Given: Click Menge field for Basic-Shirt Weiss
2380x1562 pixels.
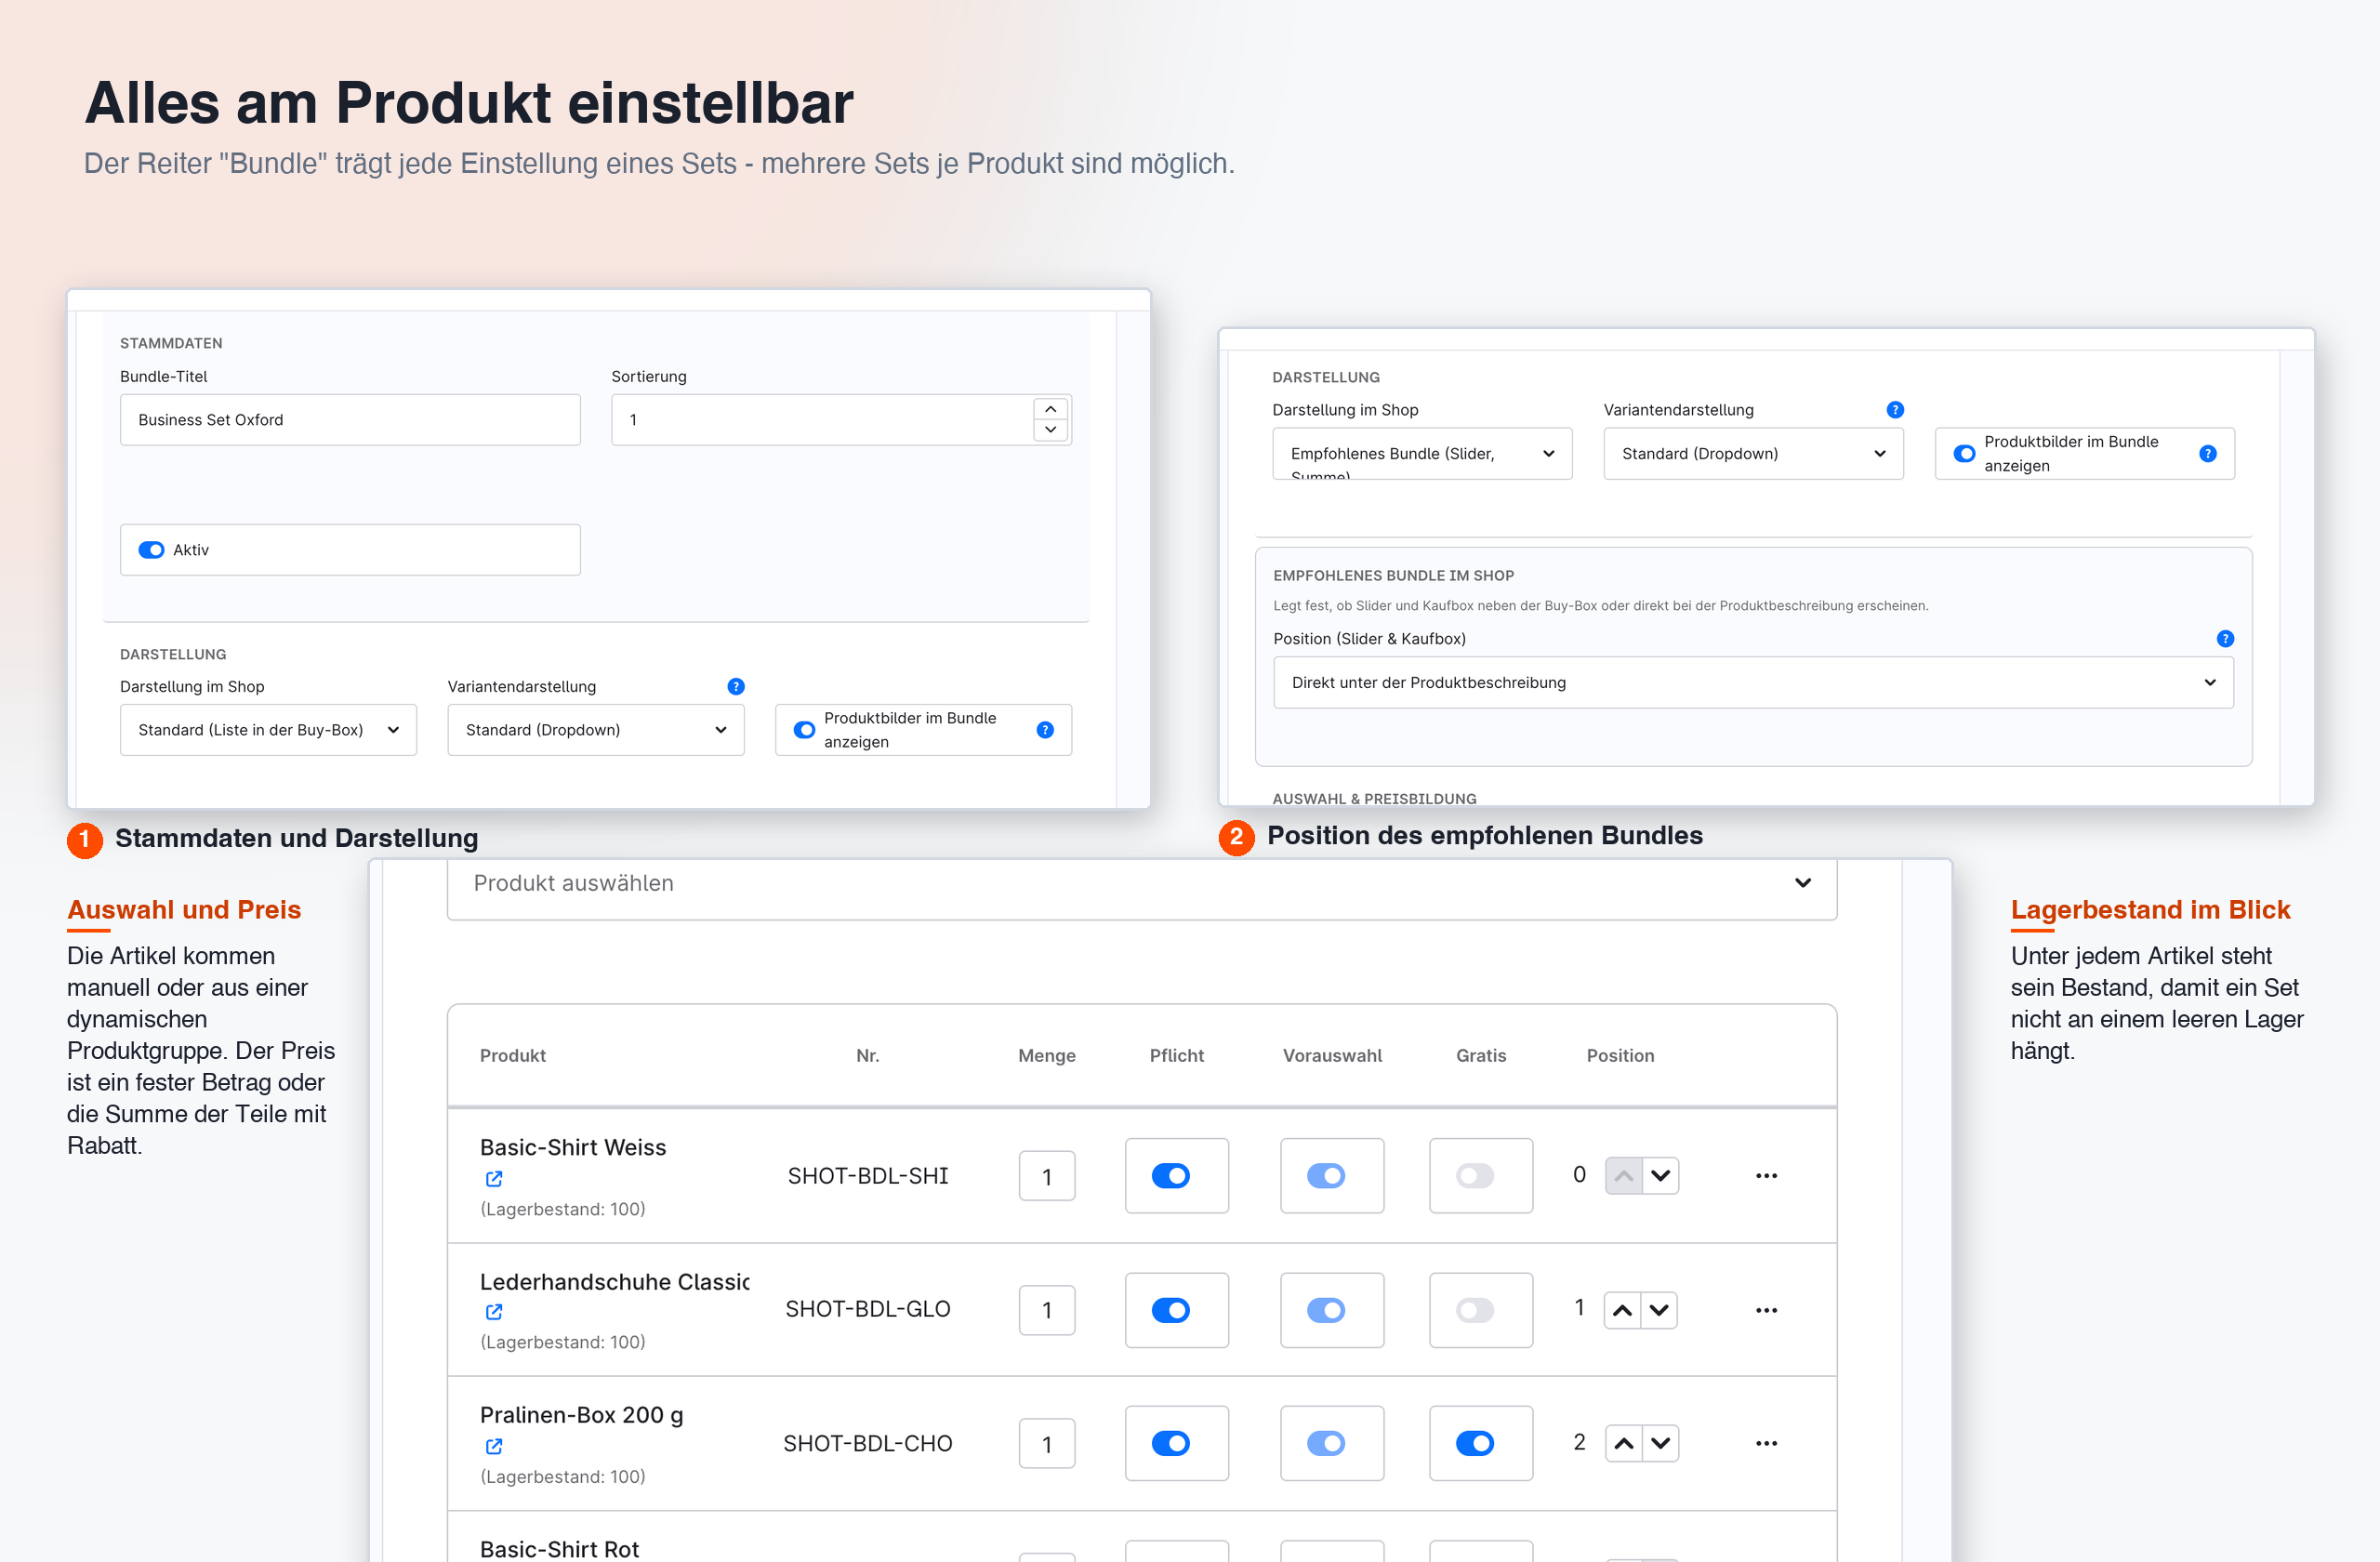Looking at the screenshot, I should (1047, 1176).
